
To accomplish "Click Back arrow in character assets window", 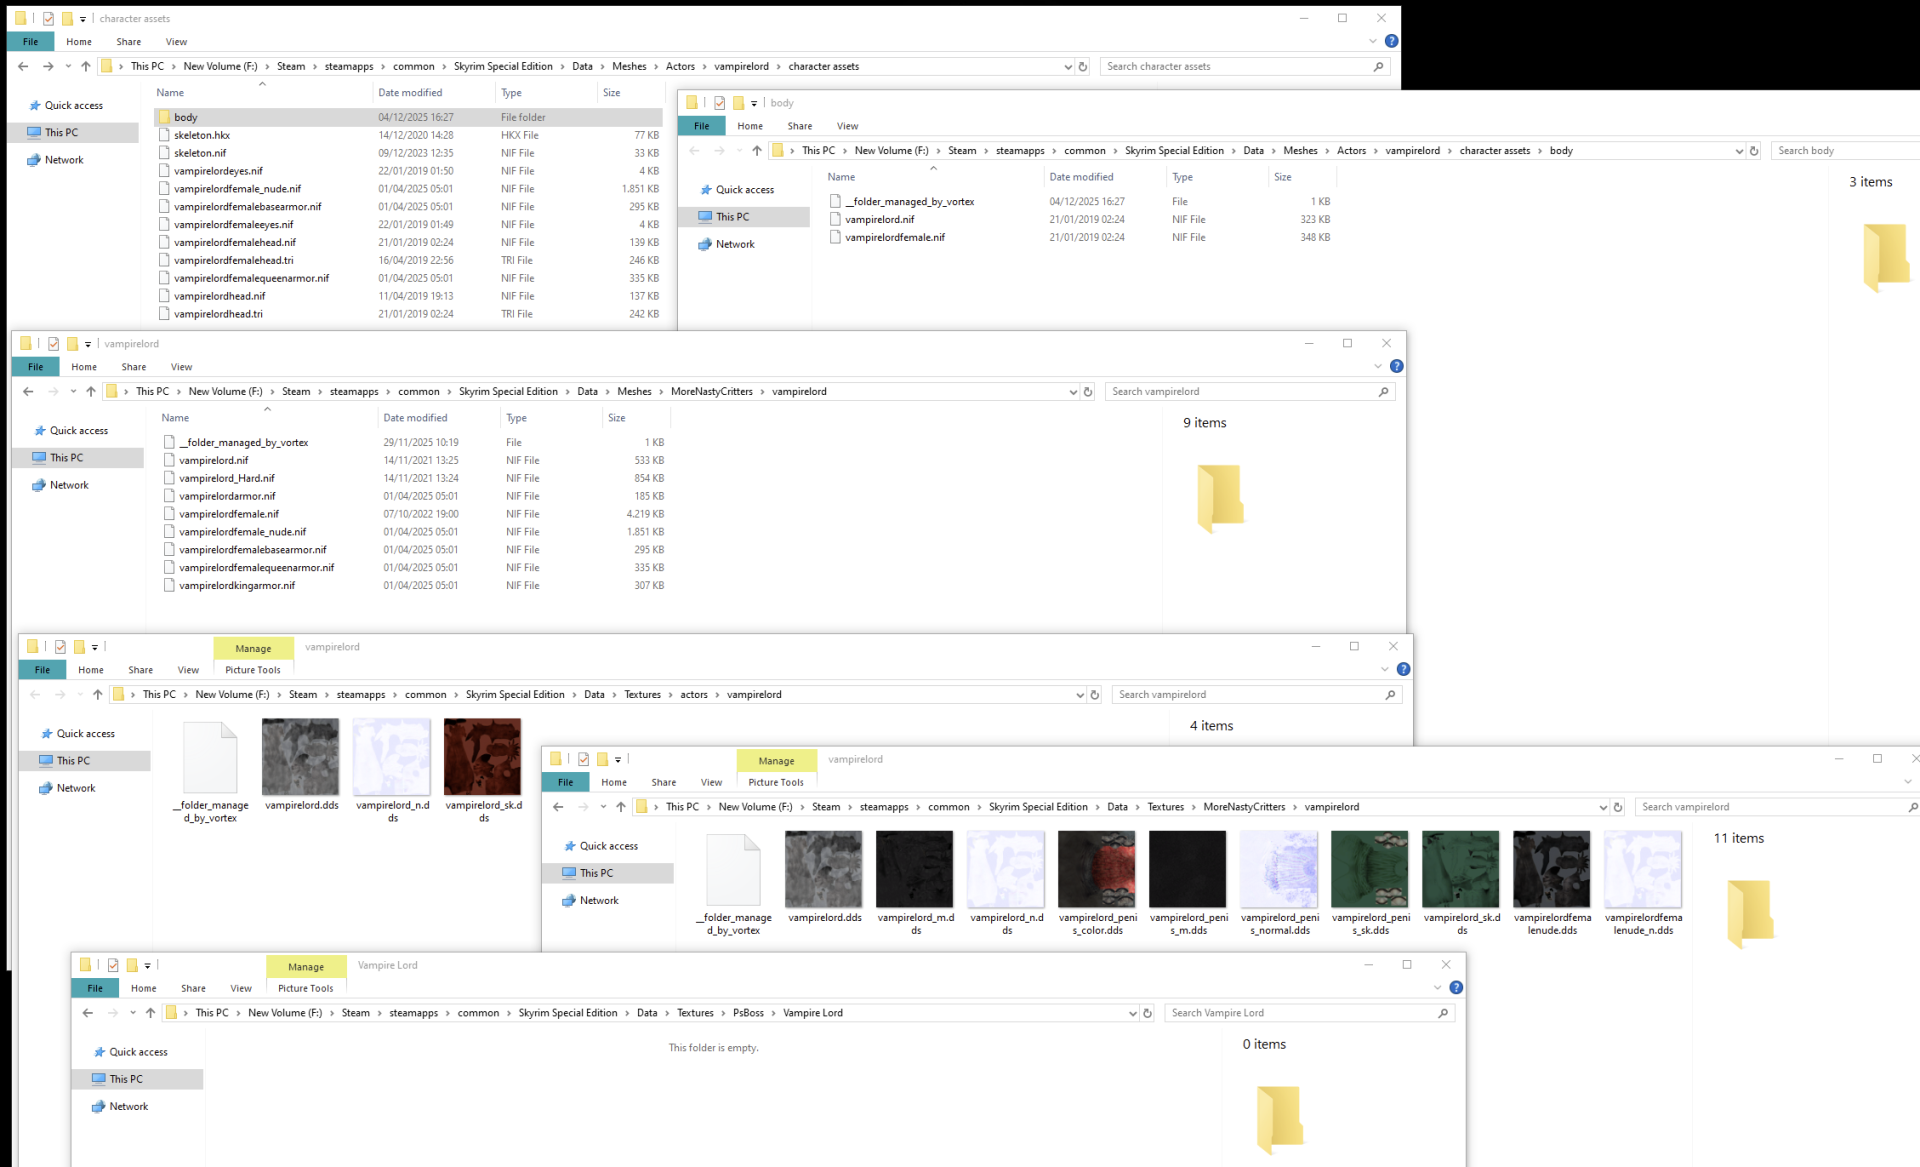I will pos(23,67).
